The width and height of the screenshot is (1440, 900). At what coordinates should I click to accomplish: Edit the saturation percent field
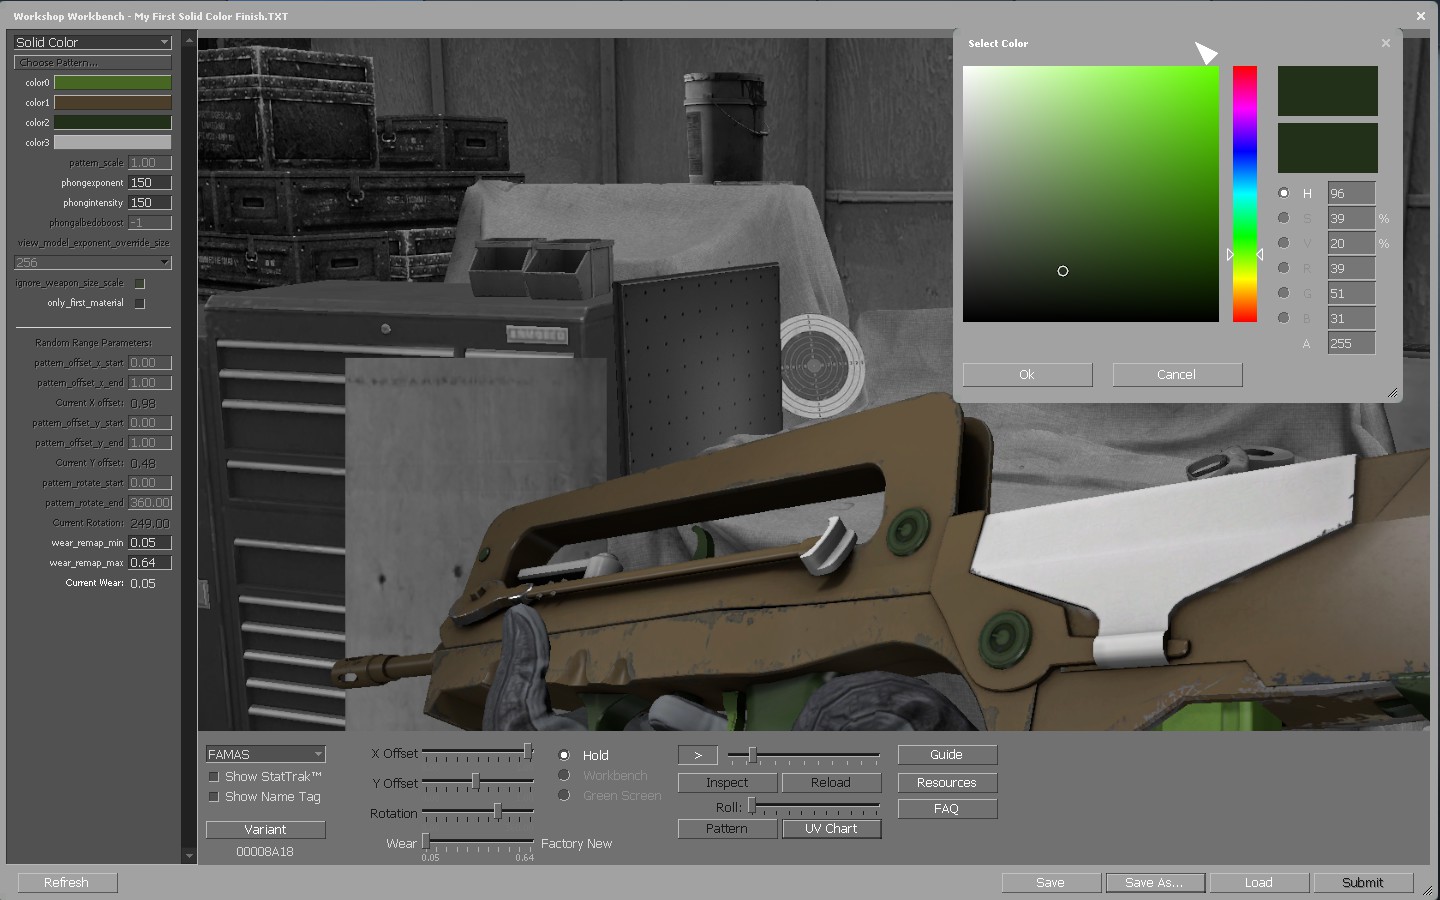1351,218
